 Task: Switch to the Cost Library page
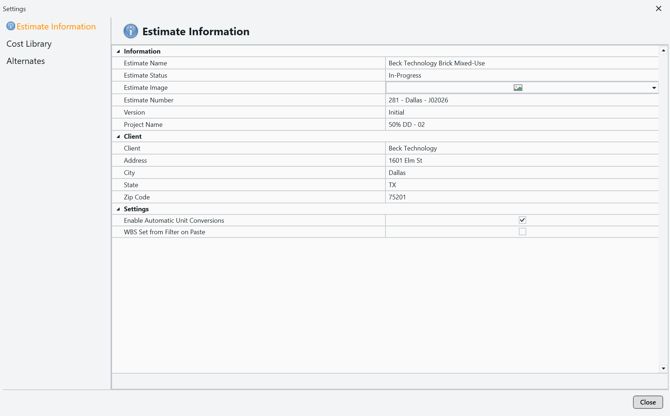coord(29,44)
